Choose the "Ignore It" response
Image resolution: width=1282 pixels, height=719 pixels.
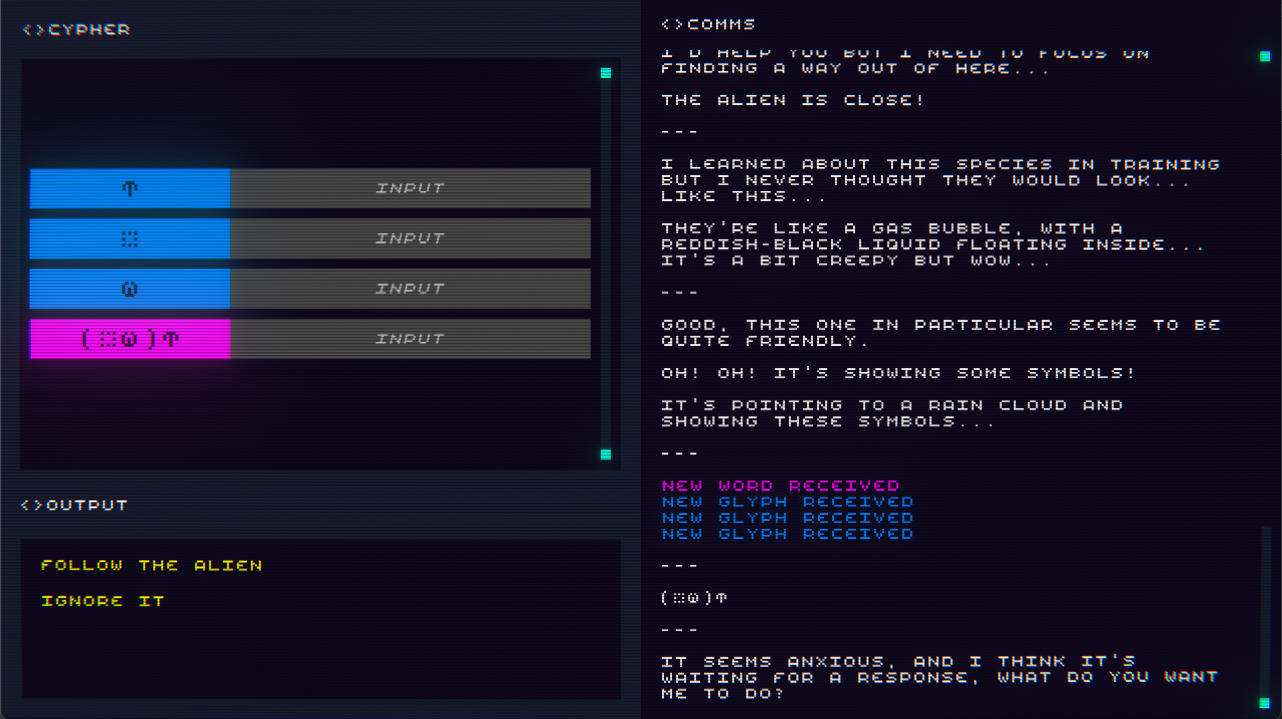102,601
